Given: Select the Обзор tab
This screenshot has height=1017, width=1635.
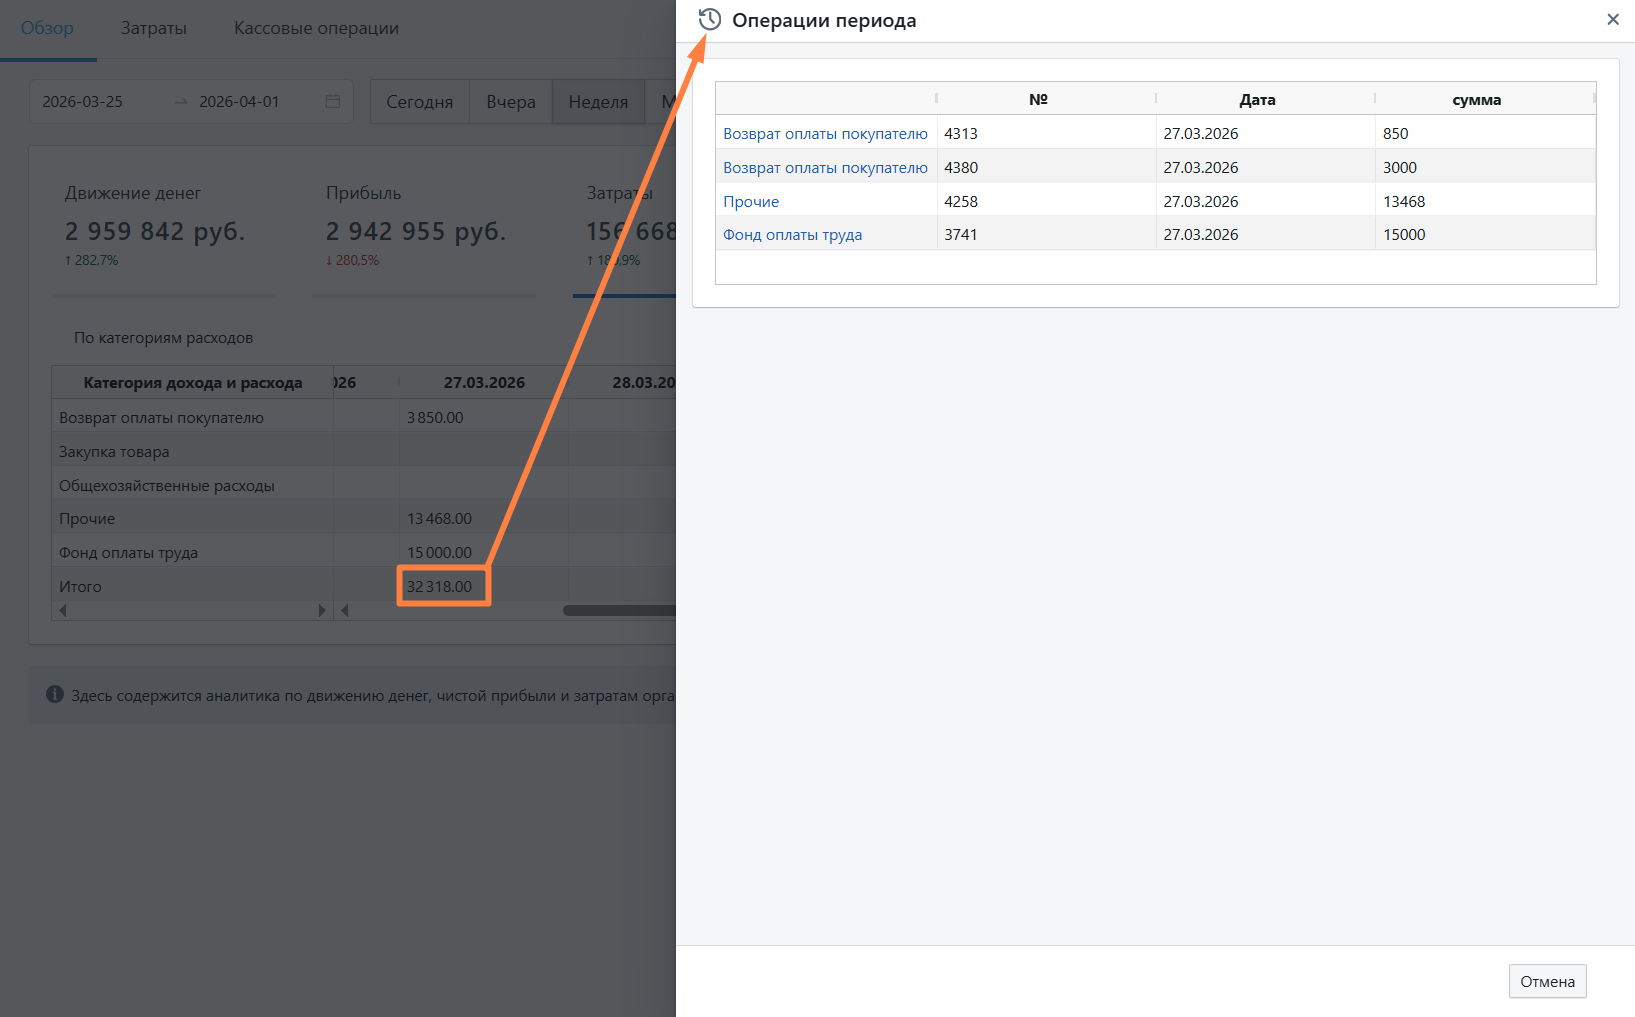Looking at the screenshot, I should coord(47,28).
